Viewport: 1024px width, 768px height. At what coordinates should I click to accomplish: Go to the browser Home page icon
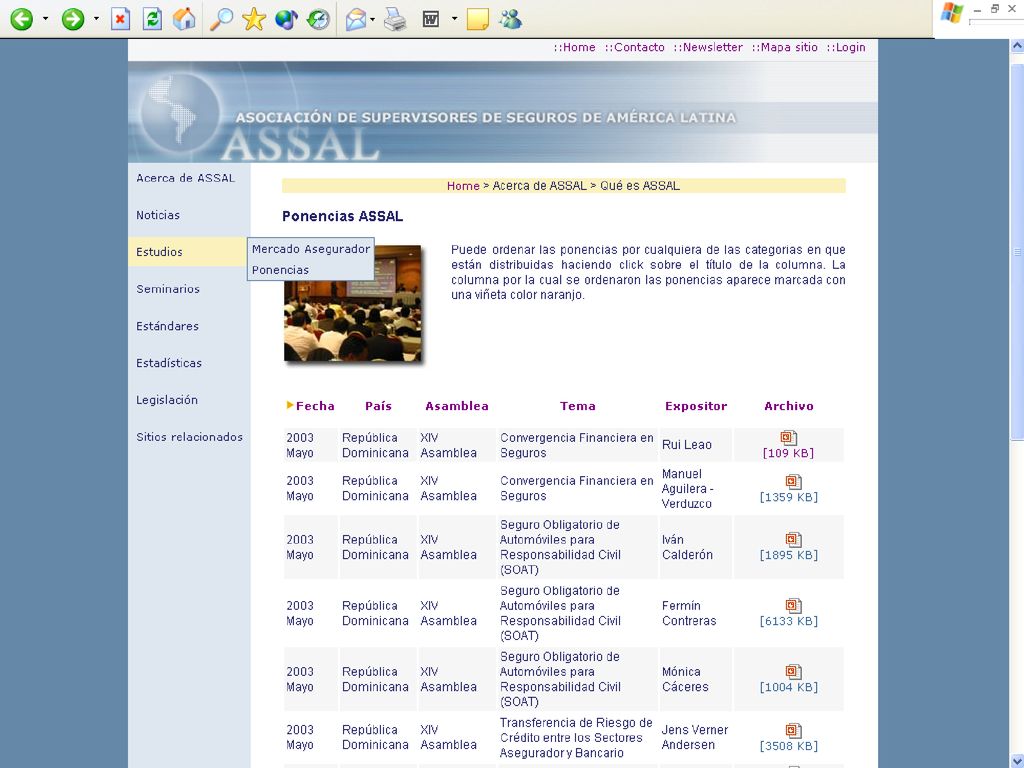(184, 19)
